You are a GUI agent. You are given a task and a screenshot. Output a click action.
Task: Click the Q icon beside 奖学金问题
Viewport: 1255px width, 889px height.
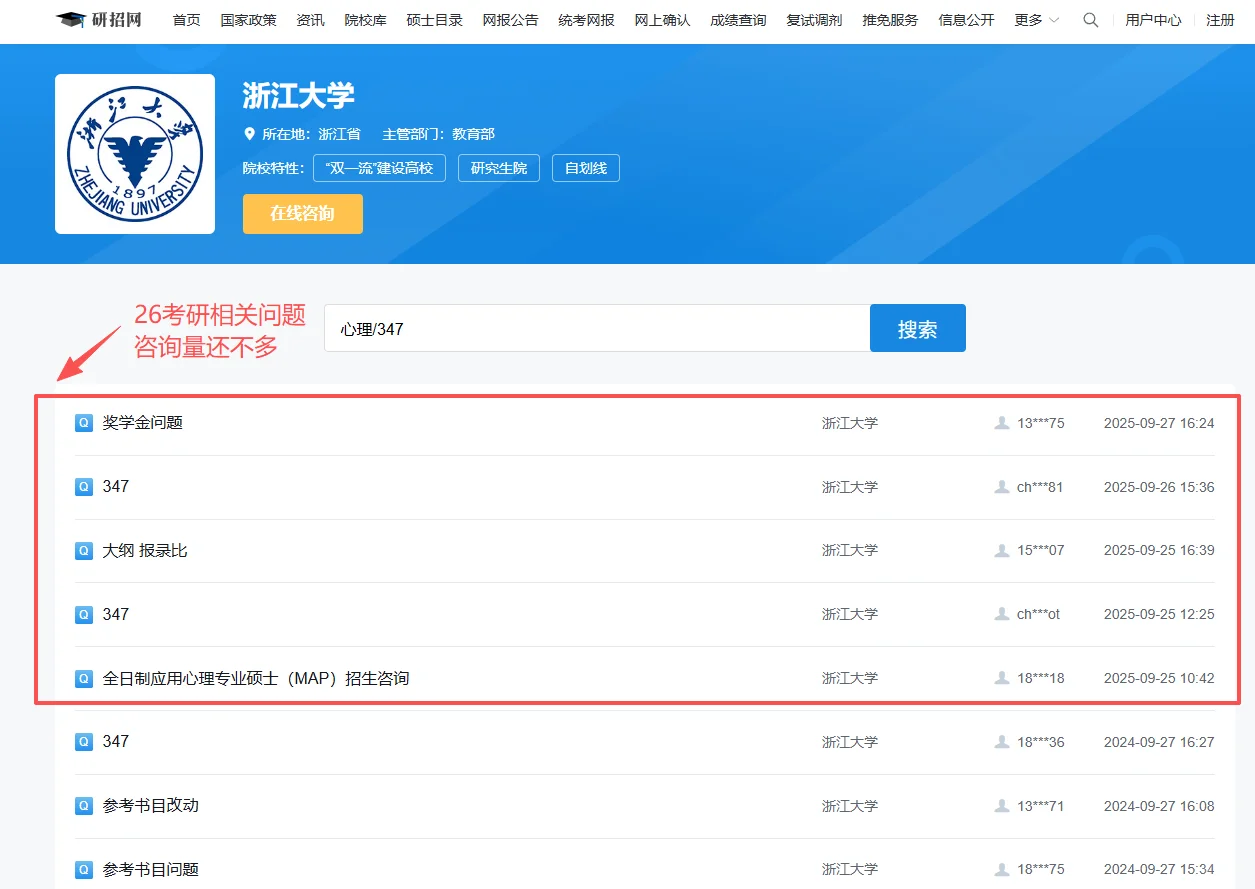pyautogui.click(x=83, y=423)
